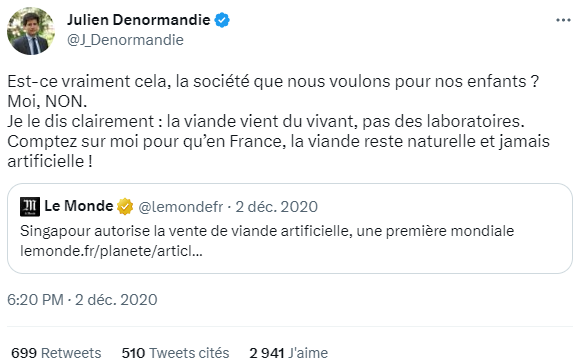Click the @lemondefr handle
This screenshot has height=364, width=577.
[181, 207]
